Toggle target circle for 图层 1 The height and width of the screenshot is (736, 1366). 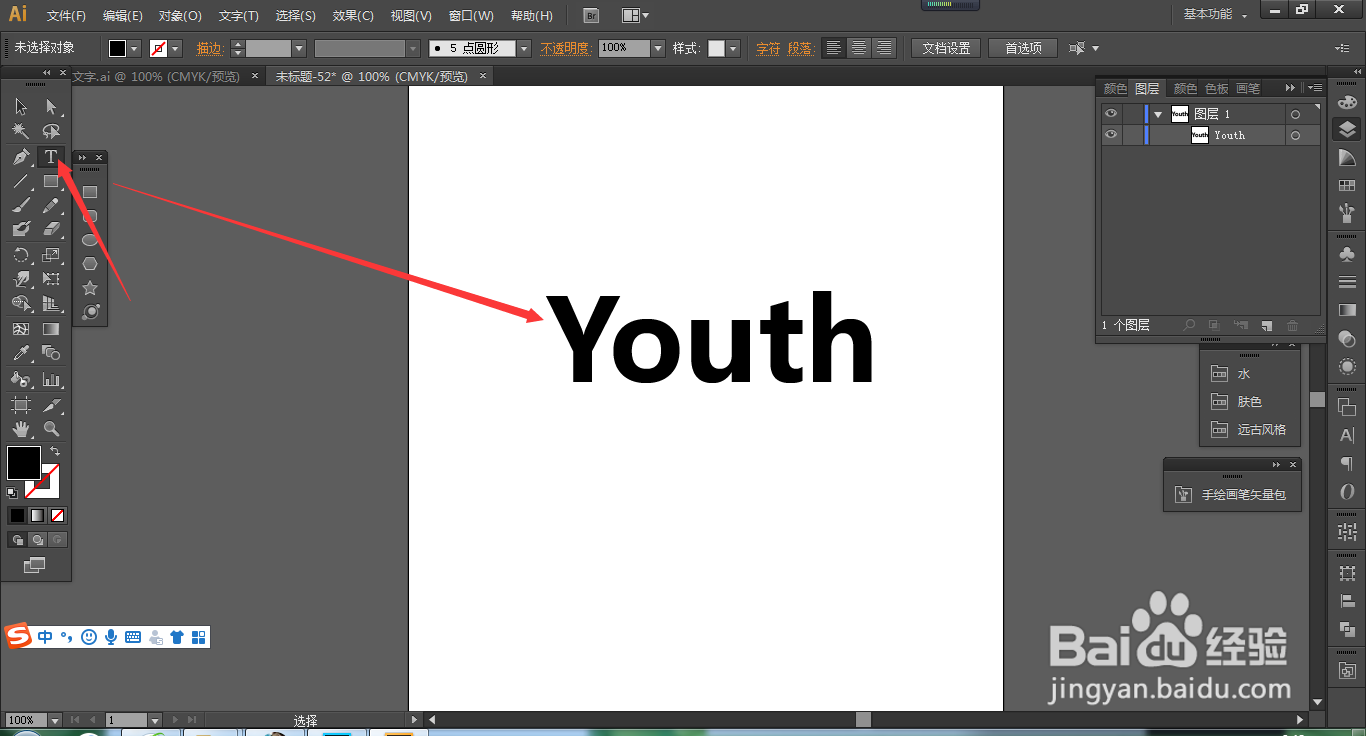point(1295,115)
